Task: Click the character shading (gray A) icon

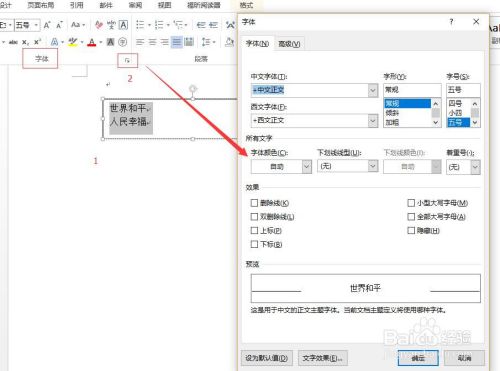Action: click(x=110, y=42)
